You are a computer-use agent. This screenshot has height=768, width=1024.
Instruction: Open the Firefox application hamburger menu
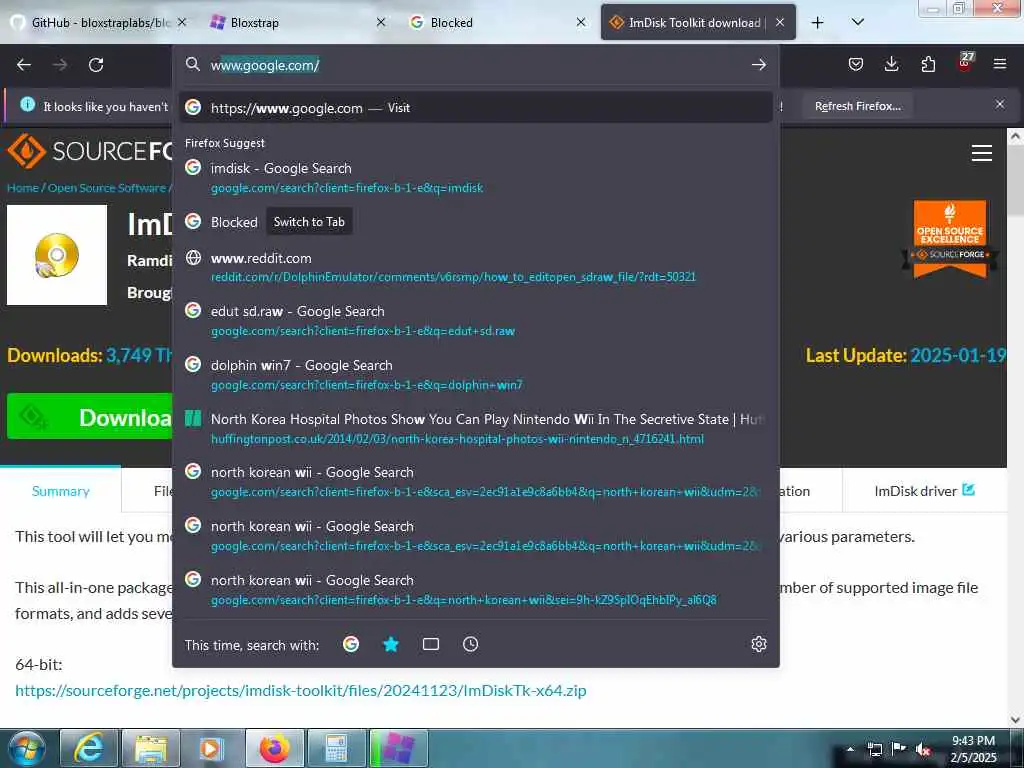[1000, 64]
